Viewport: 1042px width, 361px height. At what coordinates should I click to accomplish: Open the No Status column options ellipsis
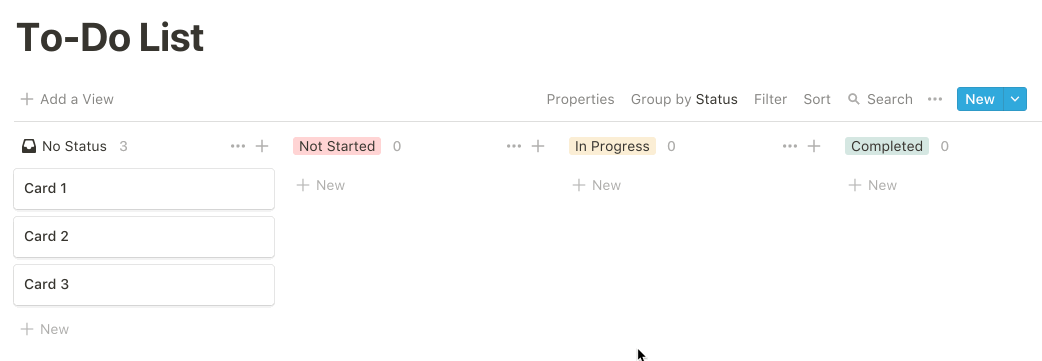click(238, 146)
